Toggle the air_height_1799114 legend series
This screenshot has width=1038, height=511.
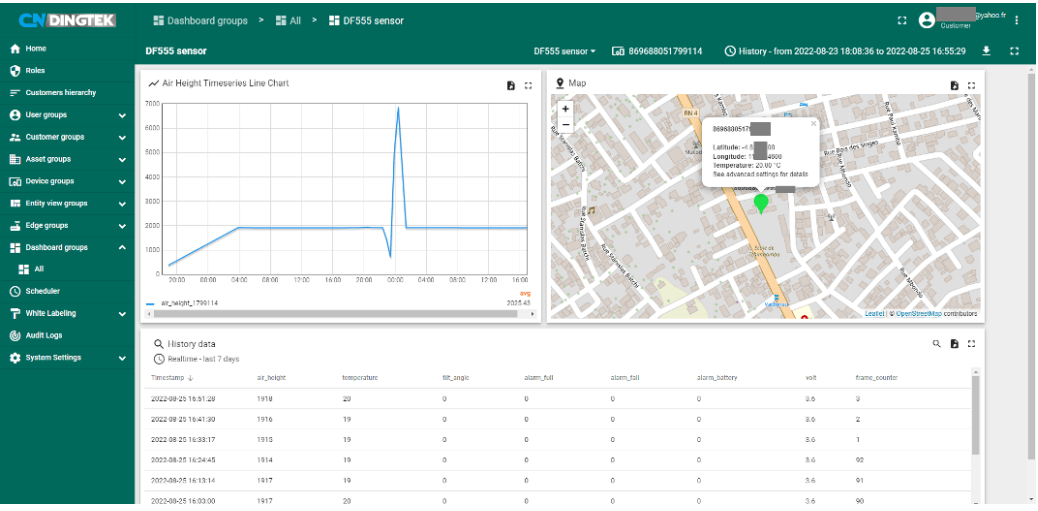[188, 303]
